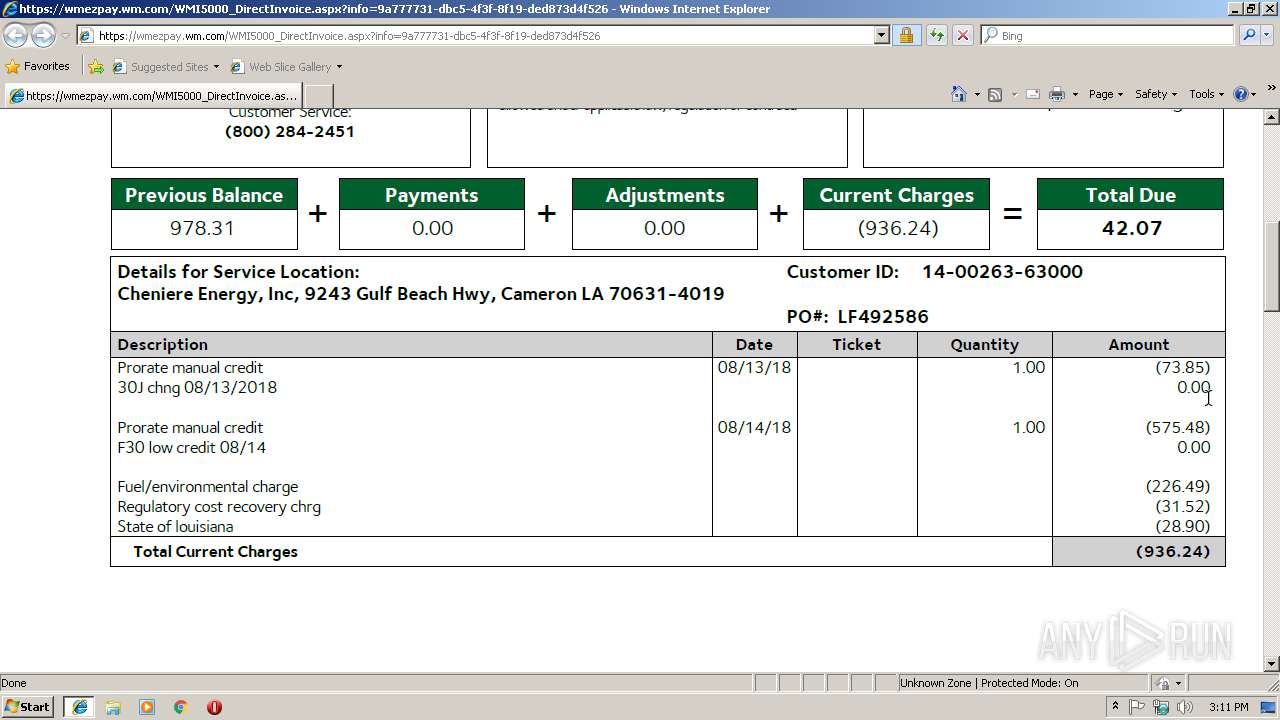Screen dimensions: 1280x720
Task: Select date 08/14/18 cell
Action: pos(754,427)
